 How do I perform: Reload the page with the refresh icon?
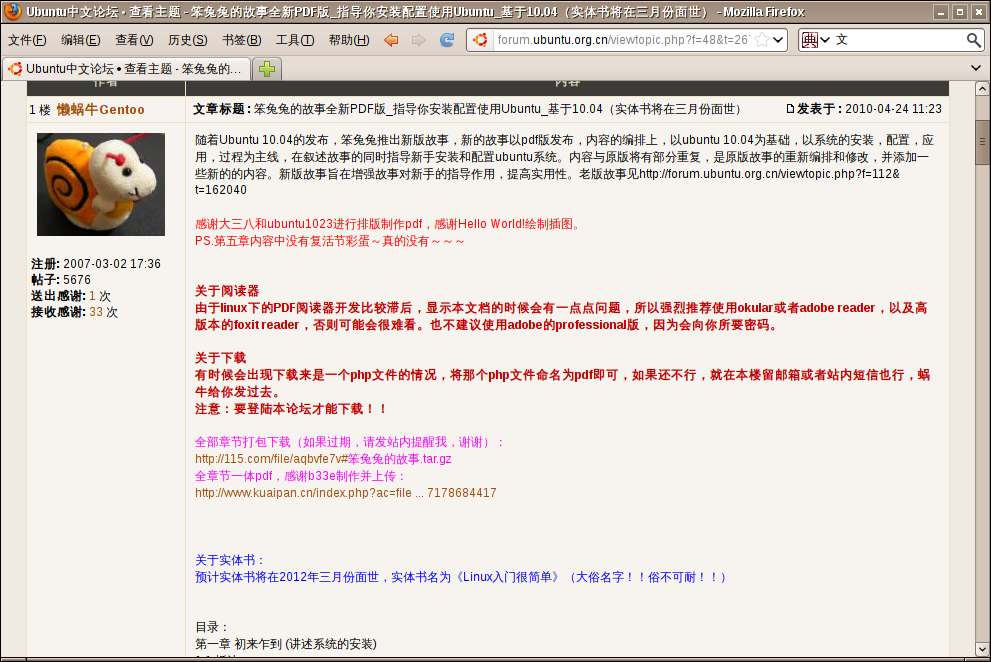pyautogui.click(x=447, y=40)
